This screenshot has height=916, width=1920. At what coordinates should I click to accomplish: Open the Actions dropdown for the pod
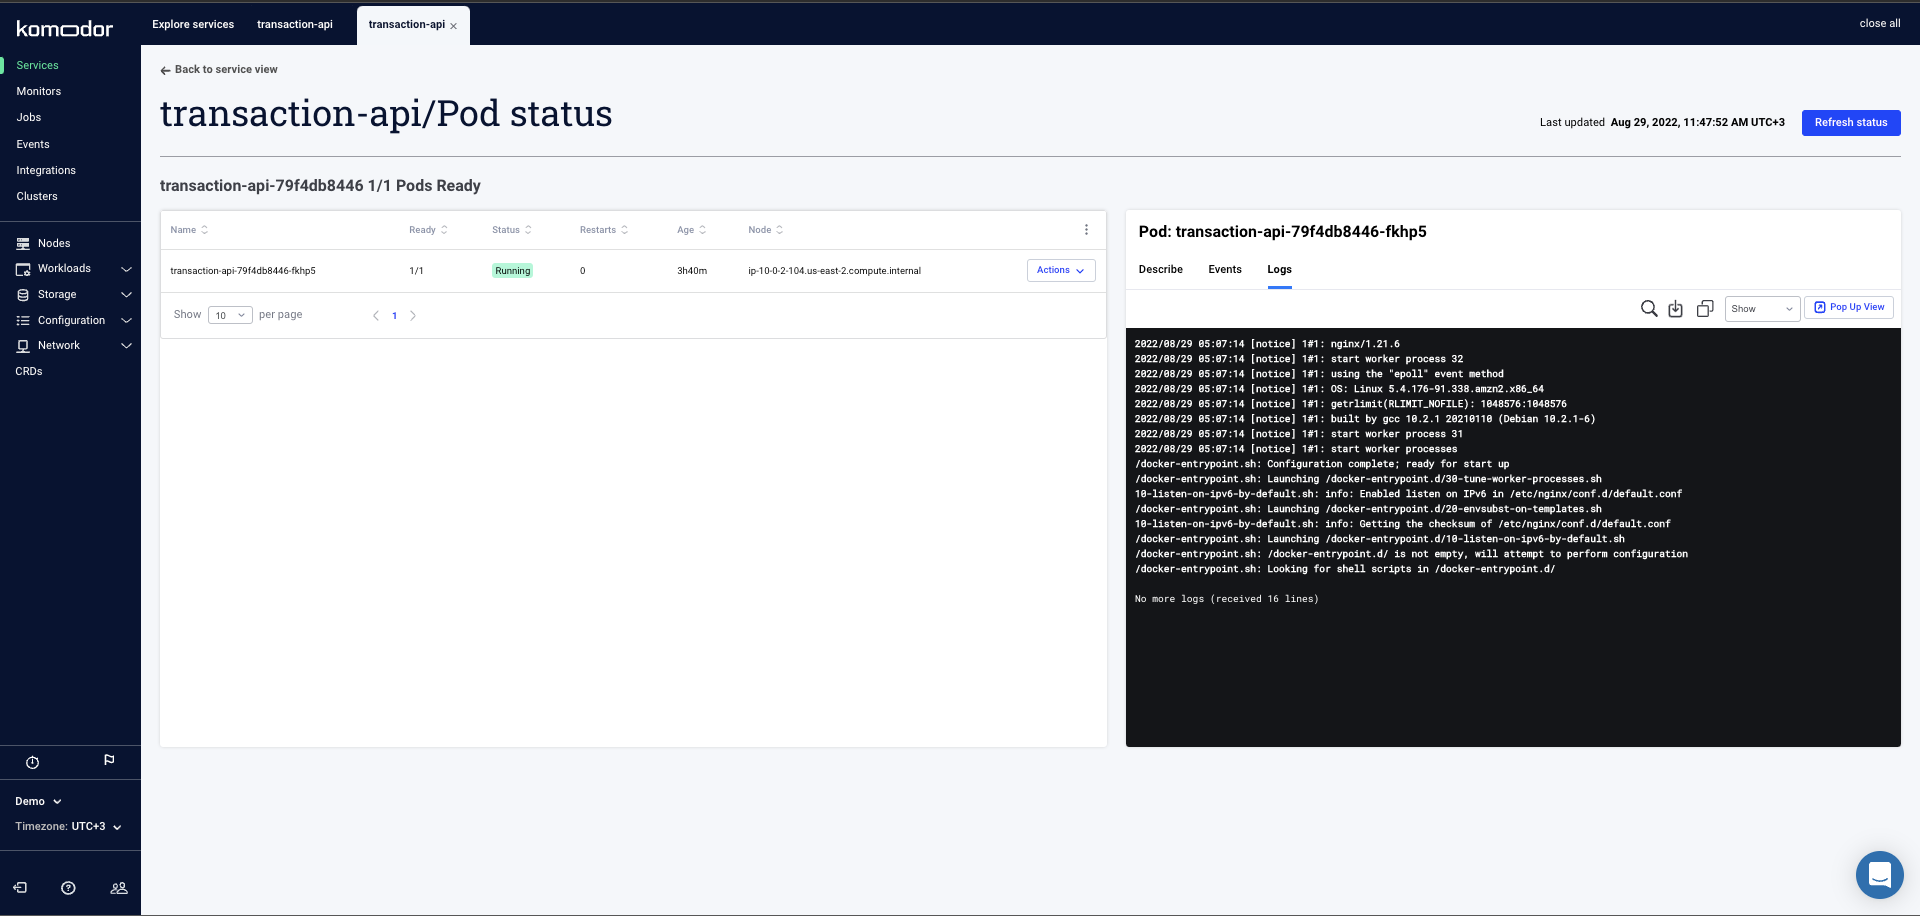[1060, 271]
